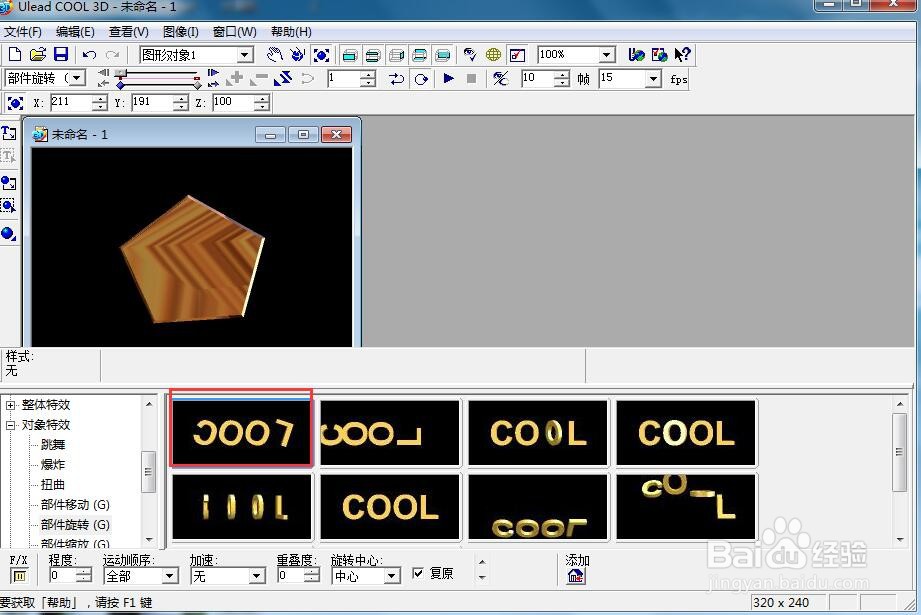Select the insert graphics tool in left toolbar

point(9,183)
